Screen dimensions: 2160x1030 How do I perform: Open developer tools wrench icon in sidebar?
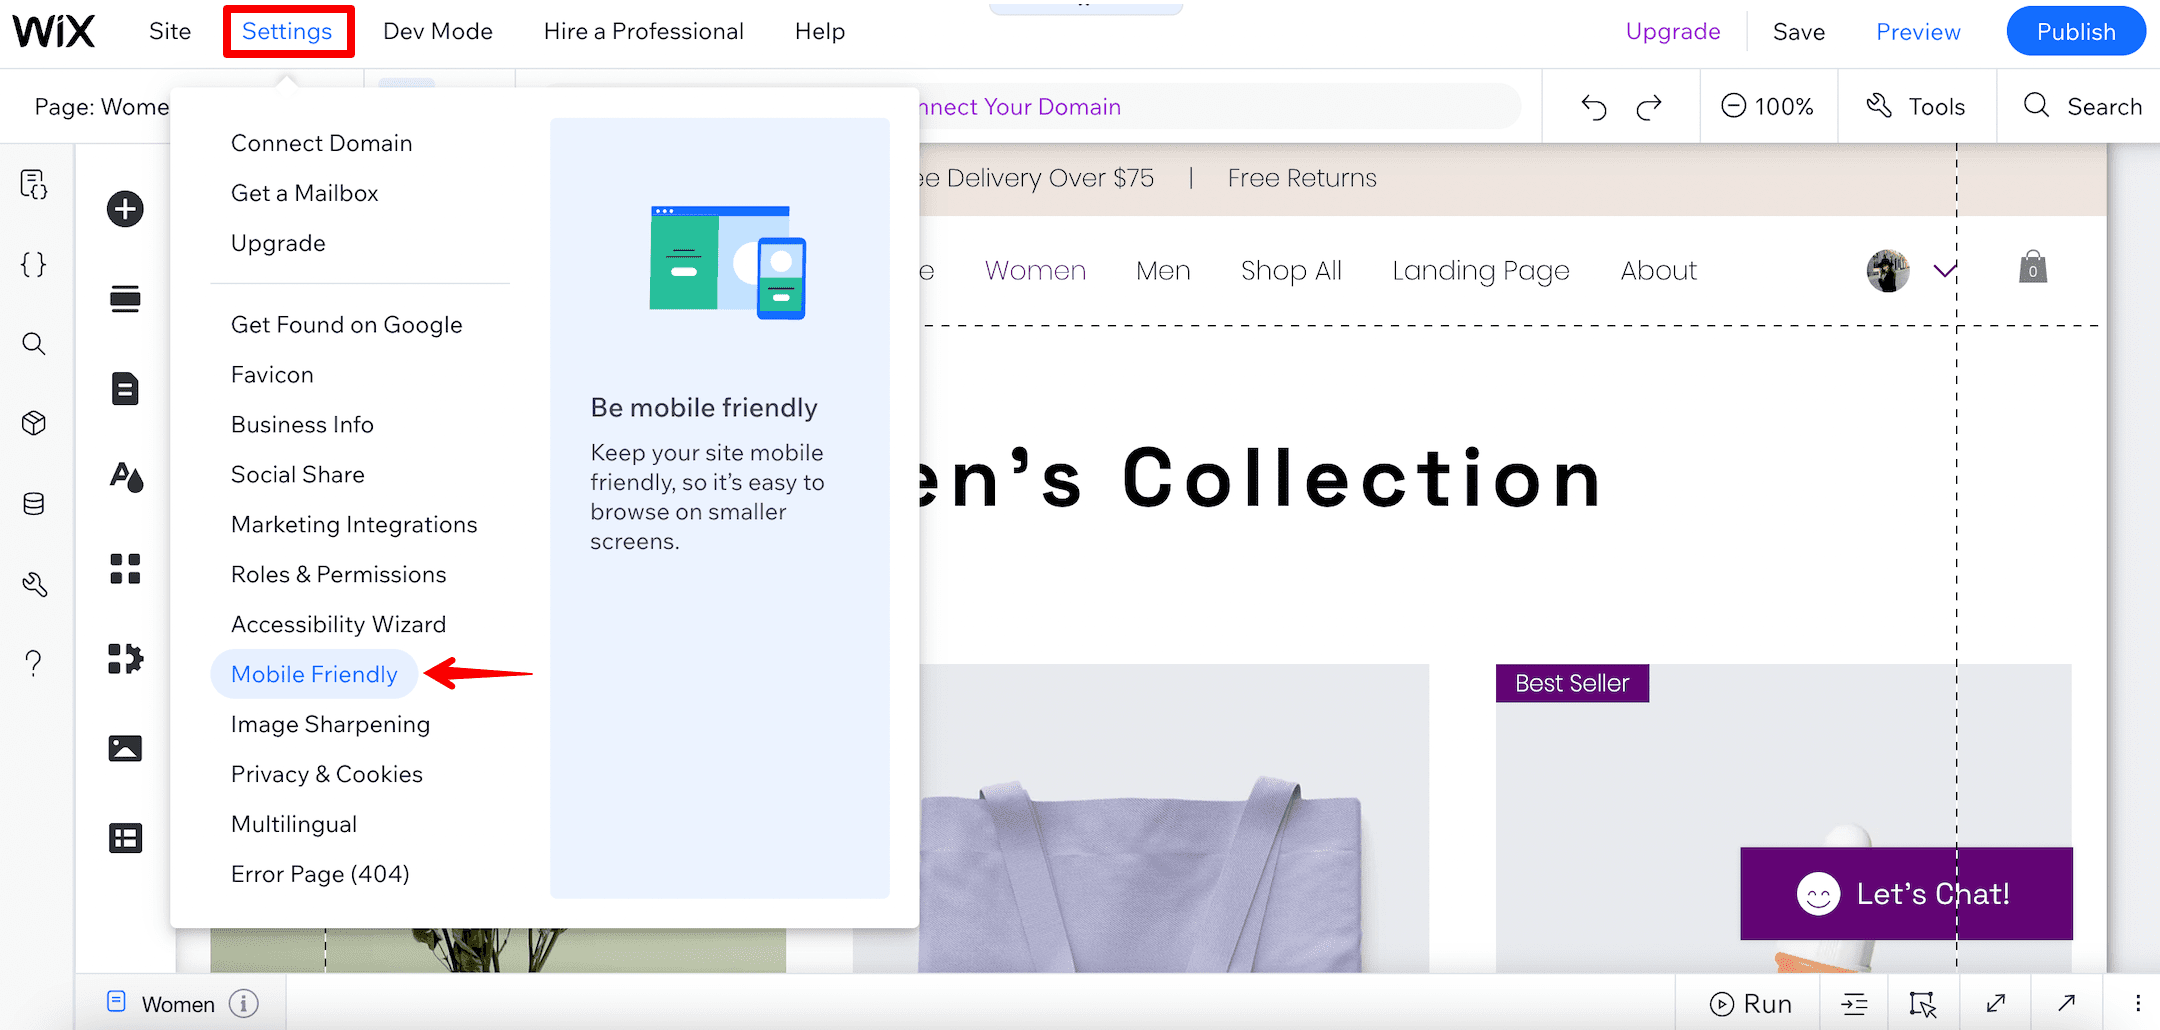click(34, 584)
